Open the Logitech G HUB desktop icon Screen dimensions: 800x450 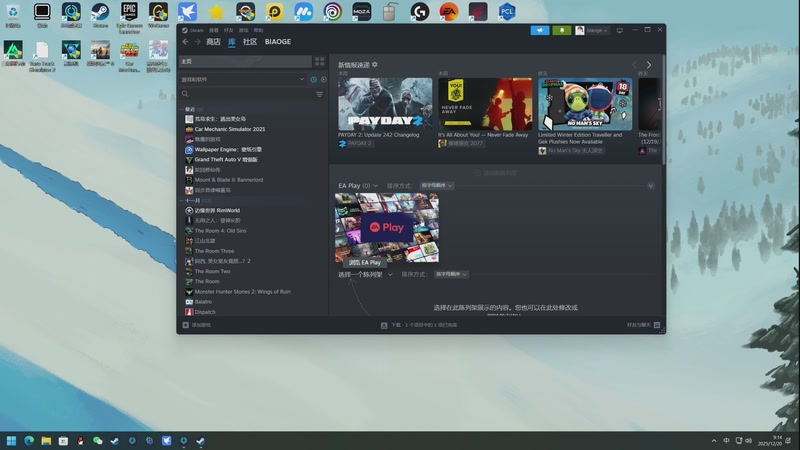[x=420, y=12]
